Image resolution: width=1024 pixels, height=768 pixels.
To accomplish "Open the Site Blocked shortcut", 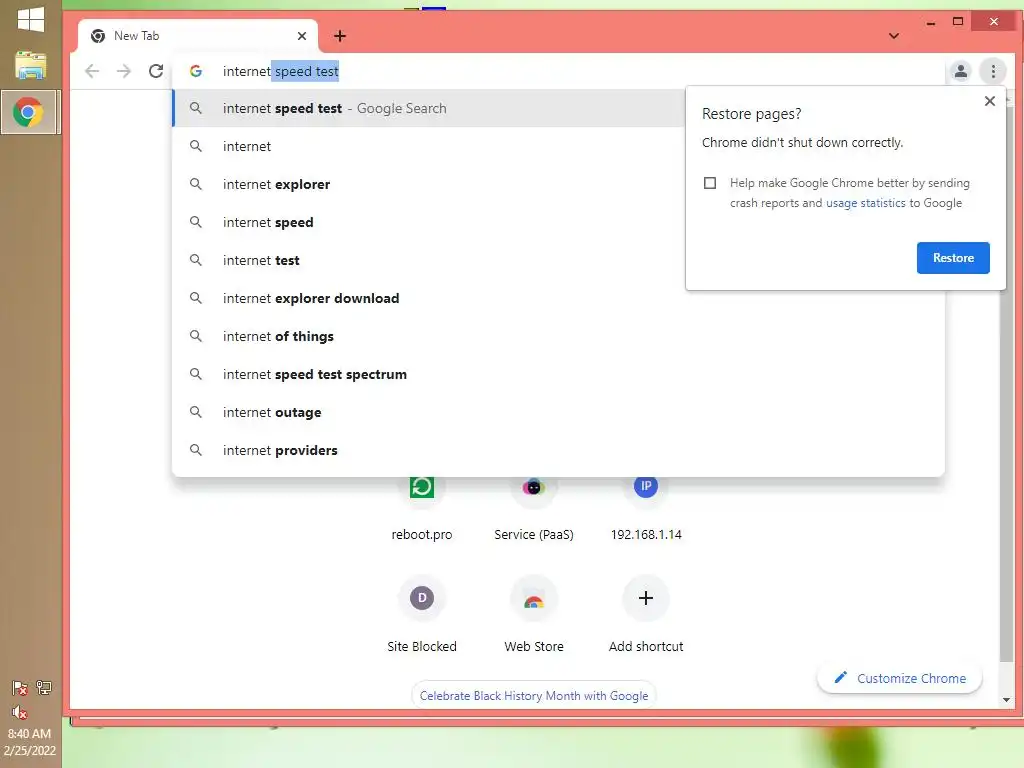I will [x=422, y=614].
